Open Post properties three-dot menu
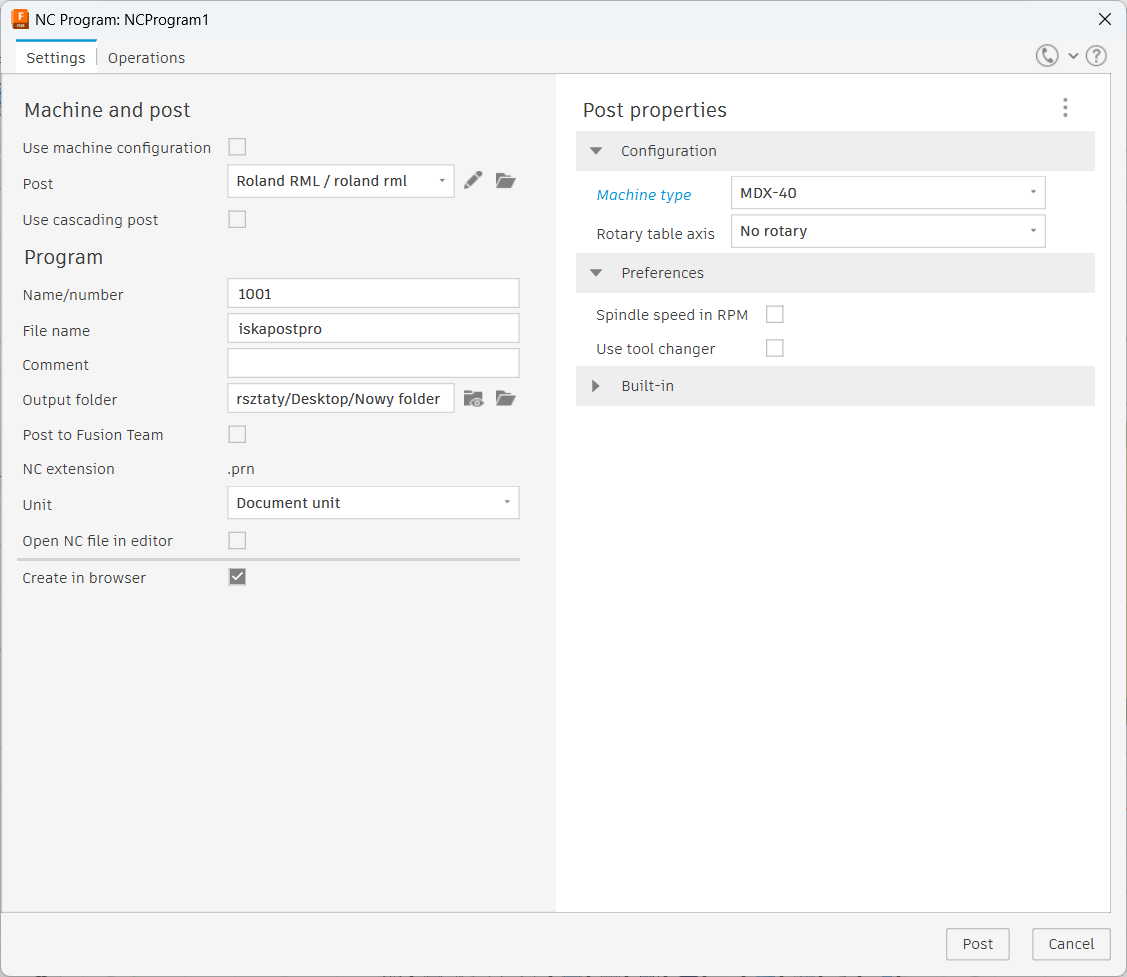Viewport: 1127px width, 977px height. pos(1065,108)
